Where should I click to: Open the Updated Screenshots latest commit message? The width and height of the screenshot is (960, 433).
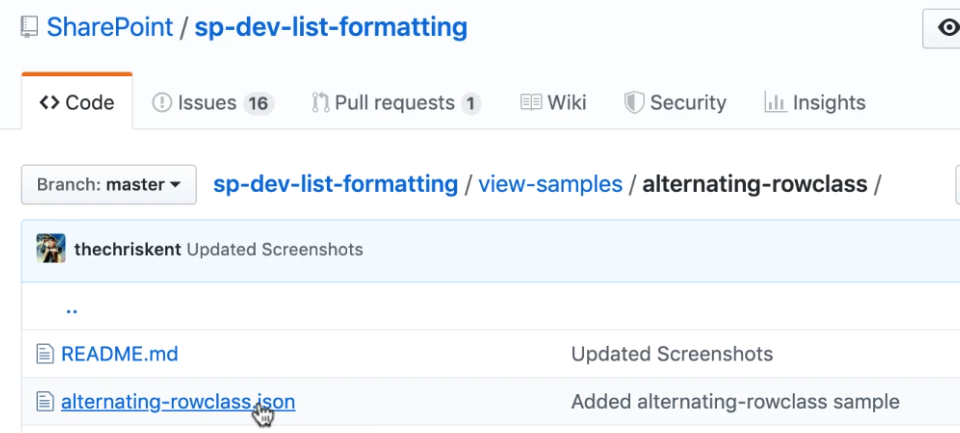click(x=275, y=249)
